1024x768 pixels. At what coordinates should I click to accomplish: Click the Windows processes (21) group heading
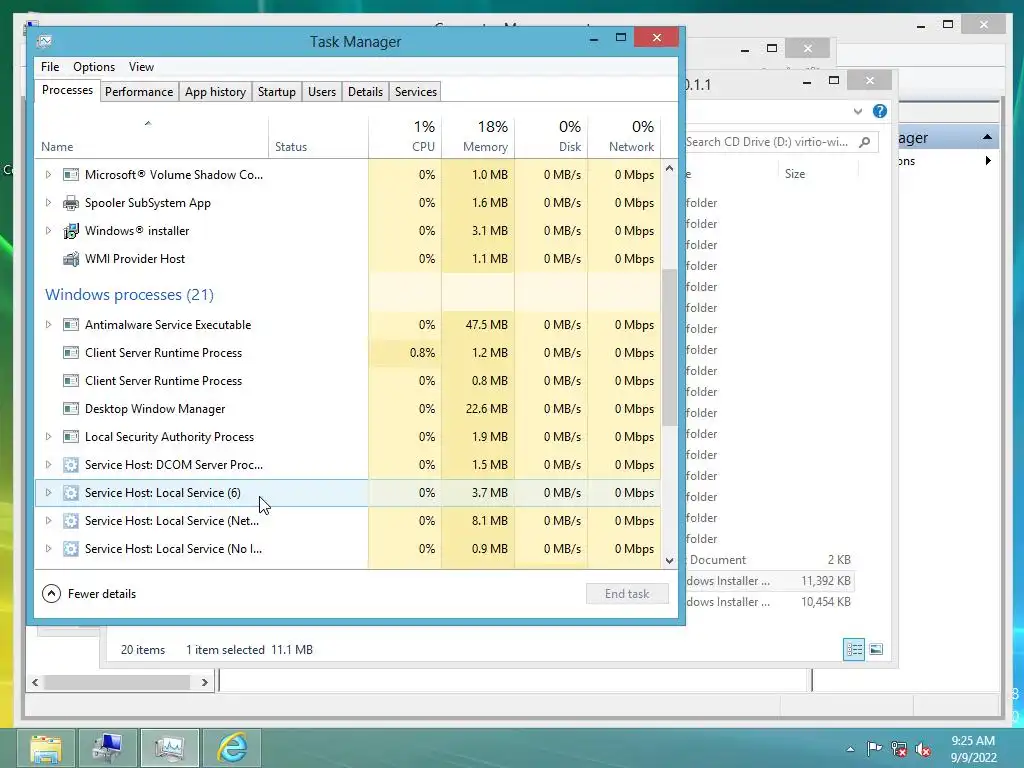[x=129, y=295]
